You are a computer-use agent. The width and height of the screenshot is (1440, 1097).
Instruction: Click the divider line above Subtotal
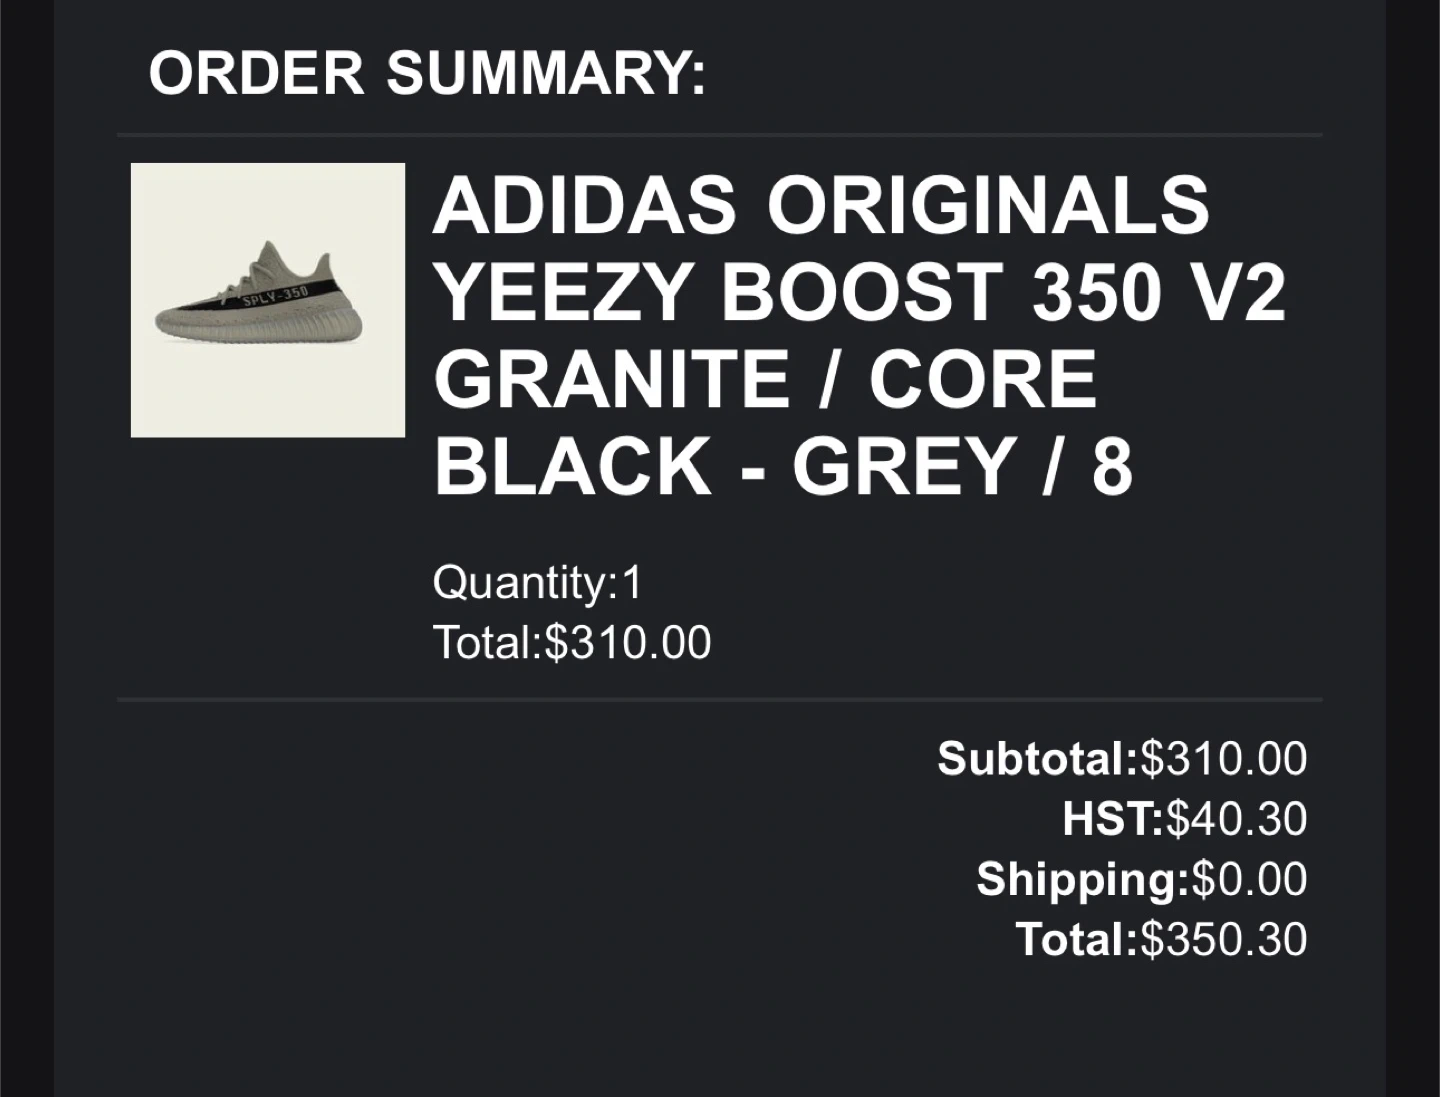719,699
